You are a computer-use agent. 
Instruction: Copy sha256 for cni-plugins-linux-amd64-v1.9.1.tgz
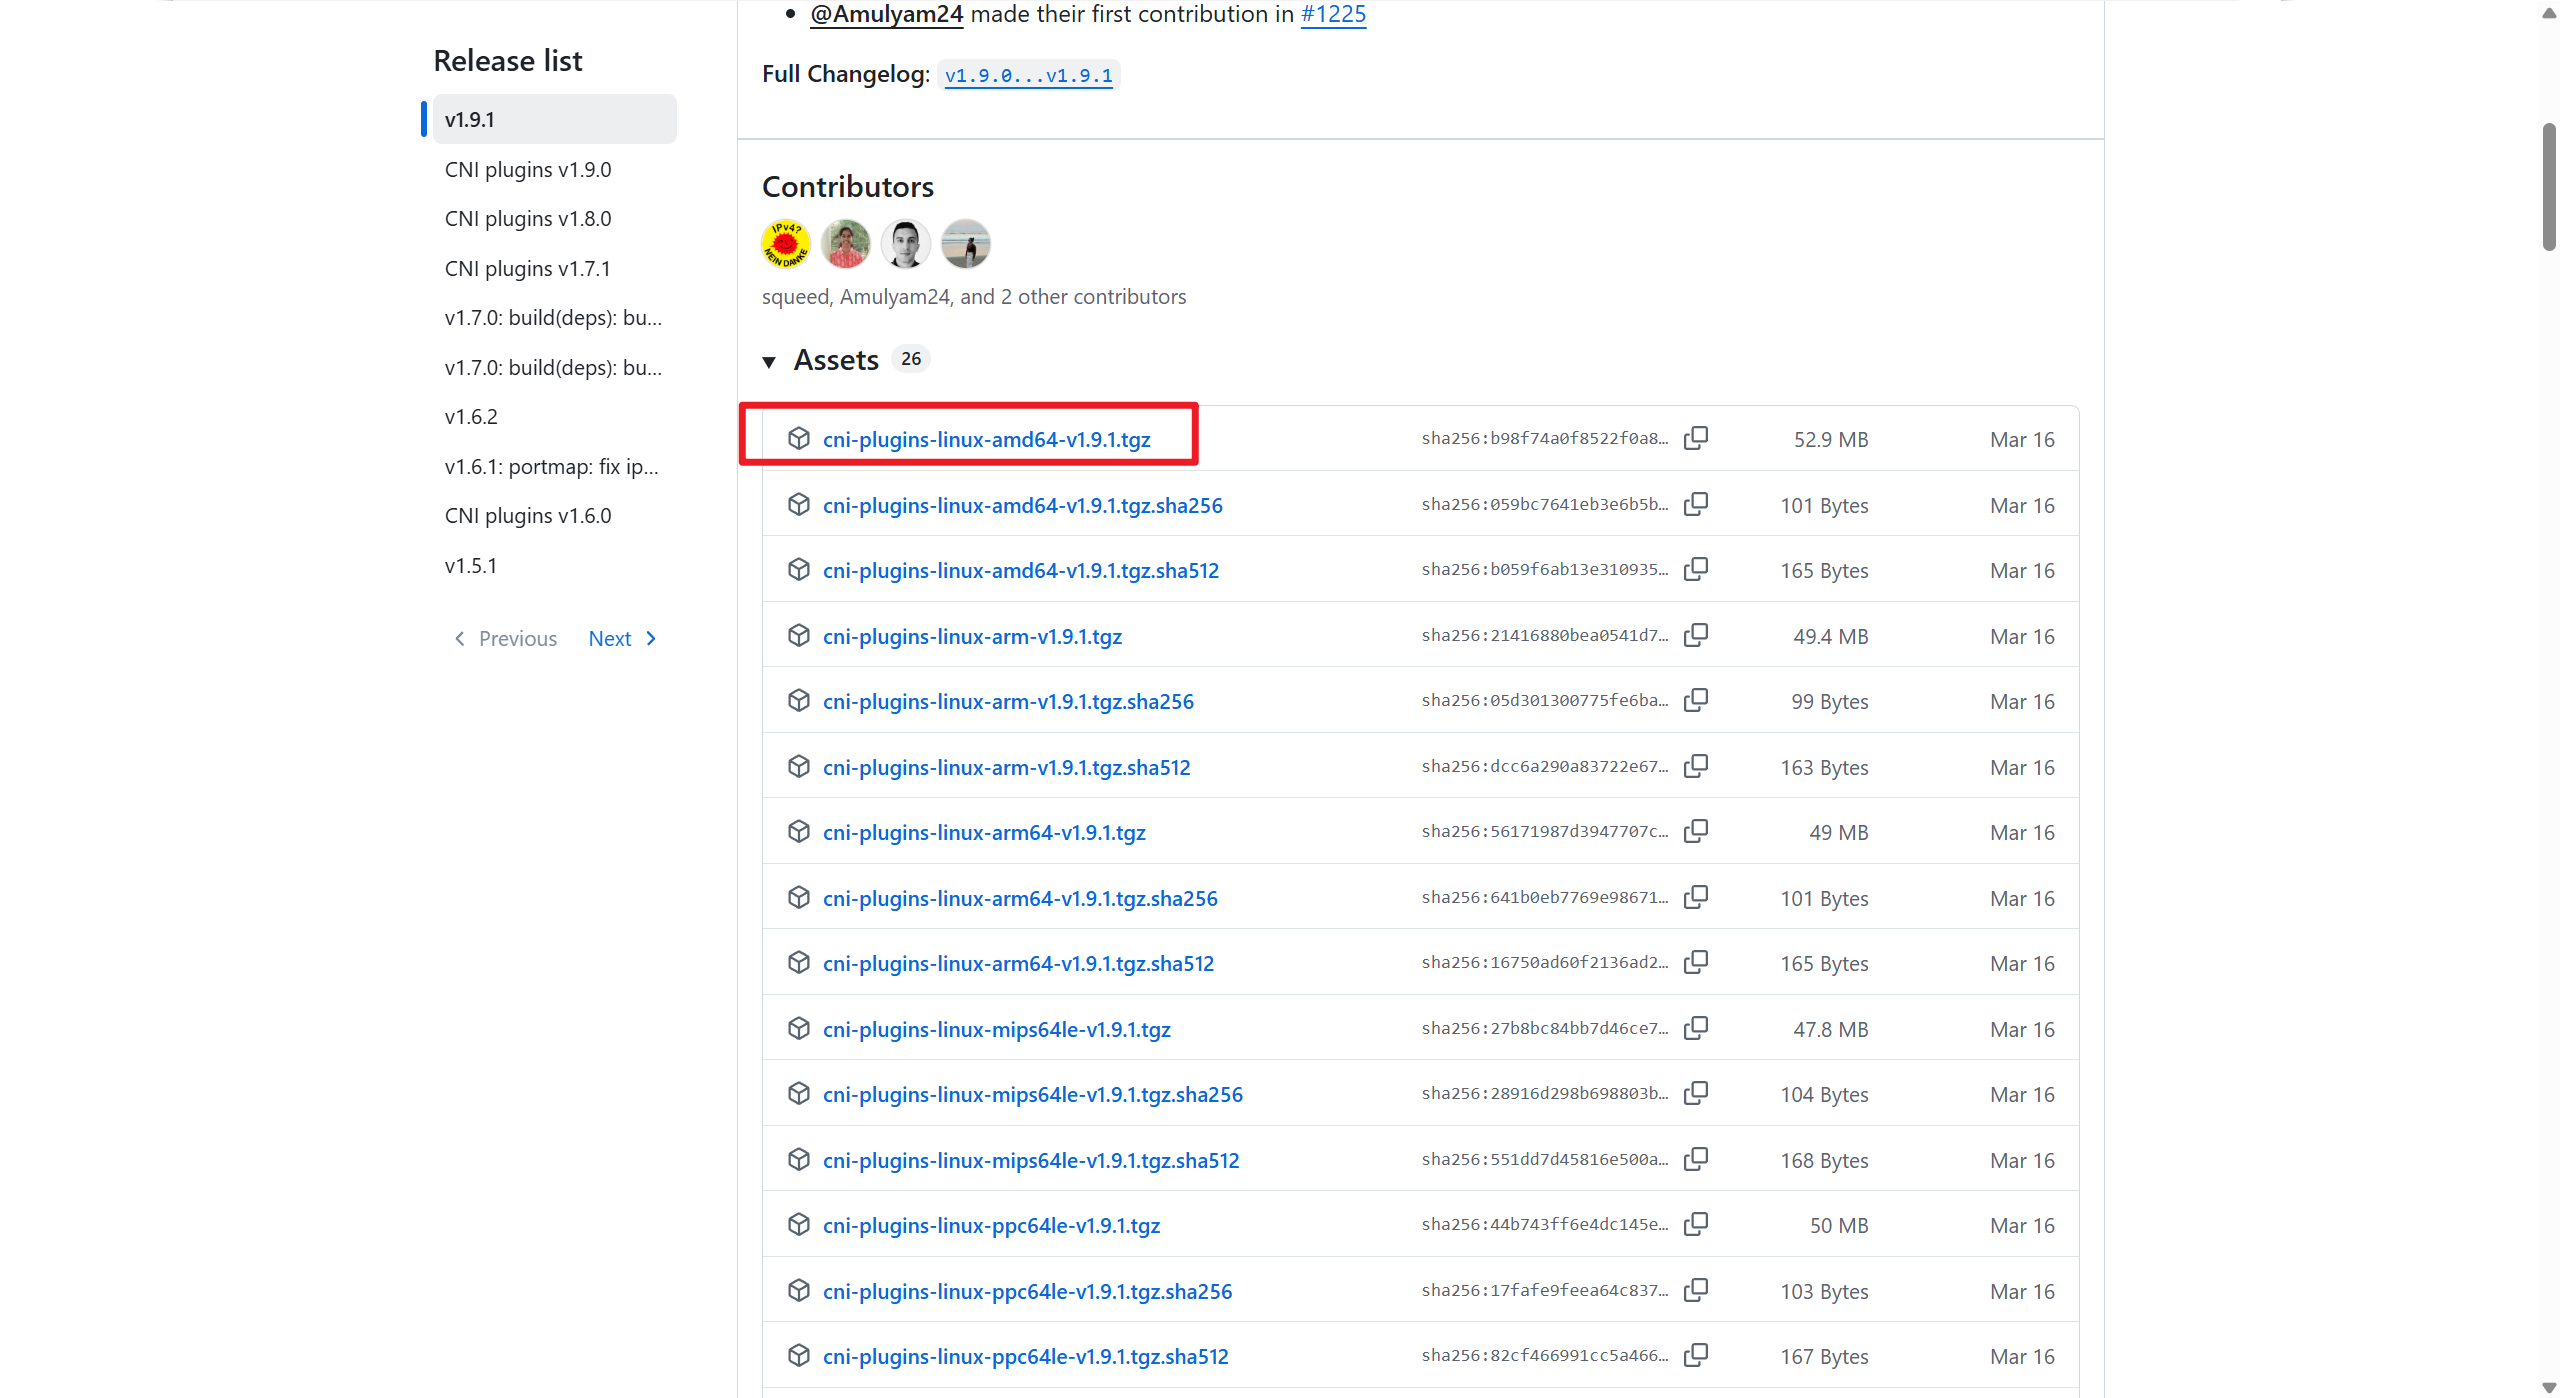[x=1696, y=438]
